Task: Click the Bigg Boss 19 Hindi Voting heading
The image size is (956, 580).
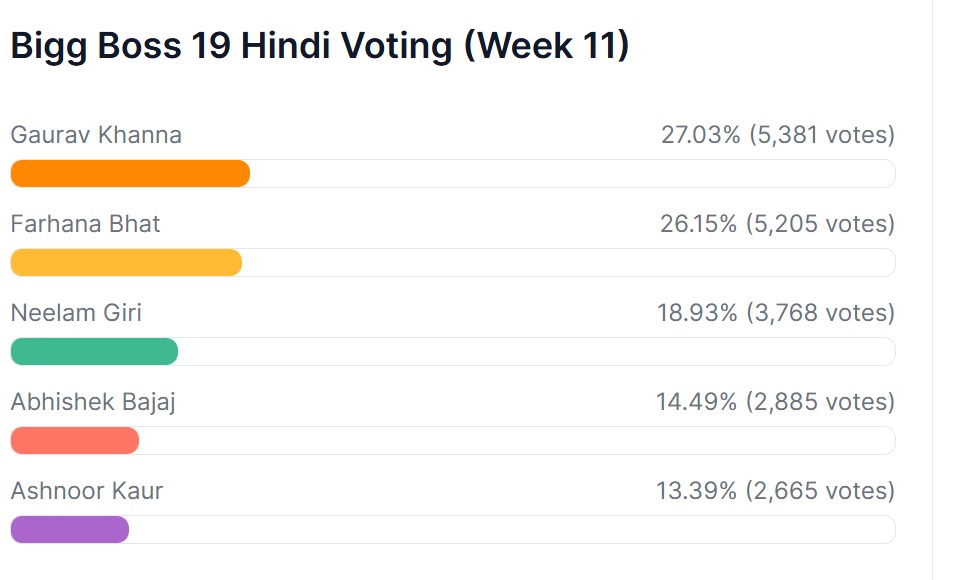Action: point(320,47)
